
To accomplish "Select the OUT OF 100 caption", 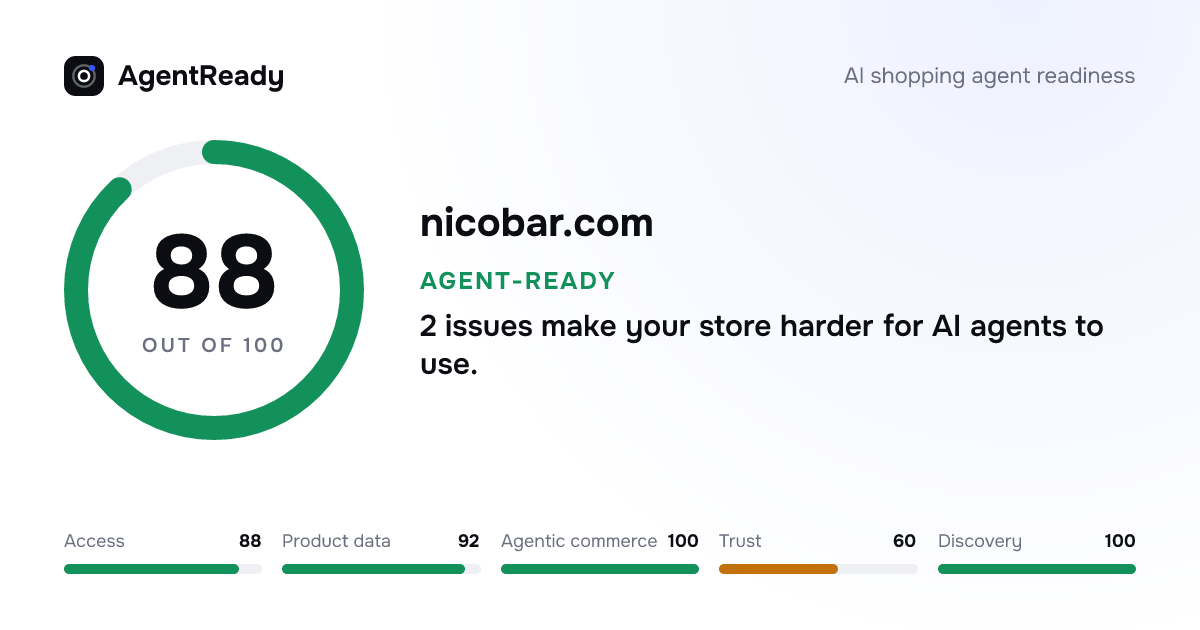I will pyautogui.click(x=213, y=345).
